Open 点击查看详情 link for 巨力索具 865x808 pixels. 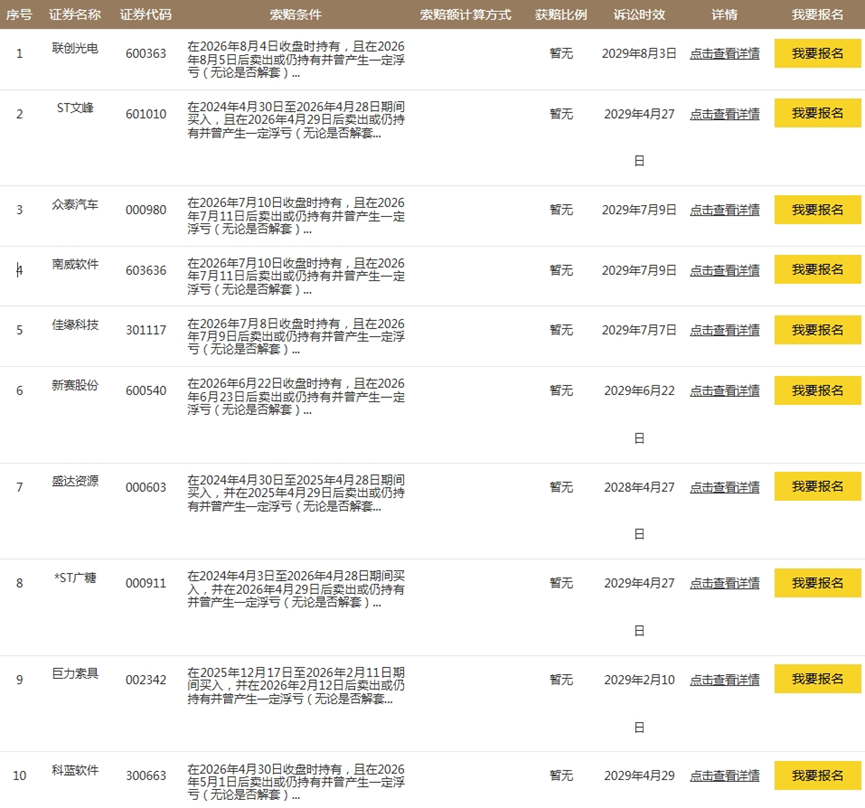point(724,679)
